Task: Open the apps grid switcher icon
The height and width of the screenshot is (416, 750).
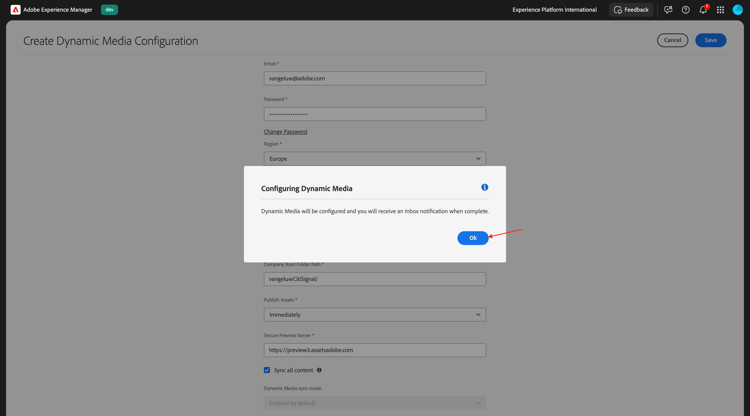Action: (720, 10)
